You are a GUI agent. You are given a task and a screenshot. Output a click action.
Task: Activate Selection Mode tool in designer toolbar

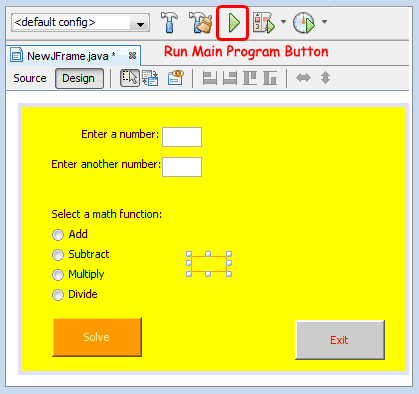click(130, 78)
